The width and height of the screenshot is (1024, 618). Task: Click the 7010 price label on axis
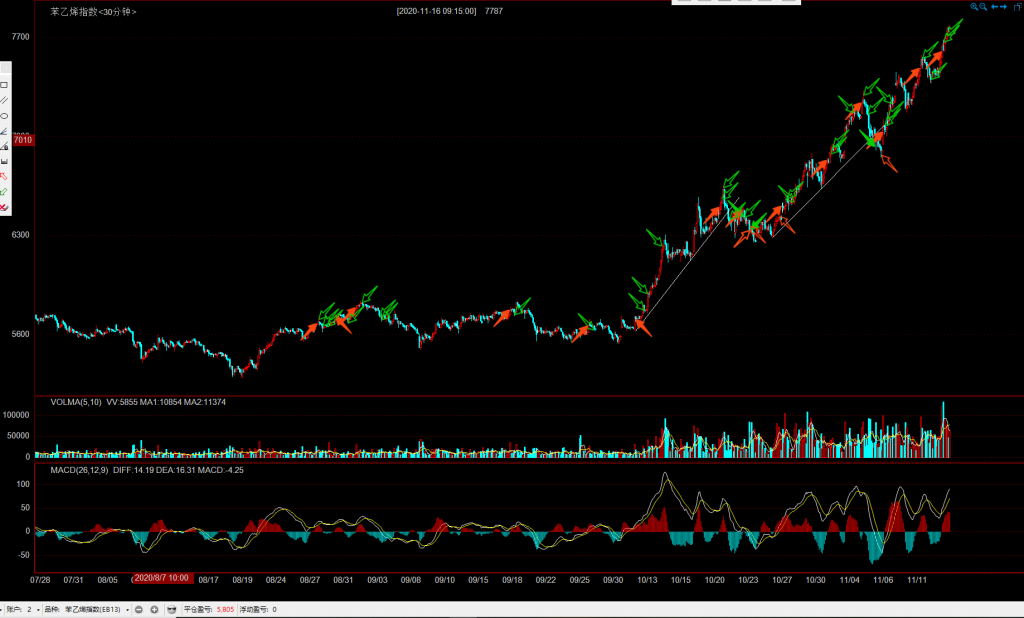(x=23, y=140)
